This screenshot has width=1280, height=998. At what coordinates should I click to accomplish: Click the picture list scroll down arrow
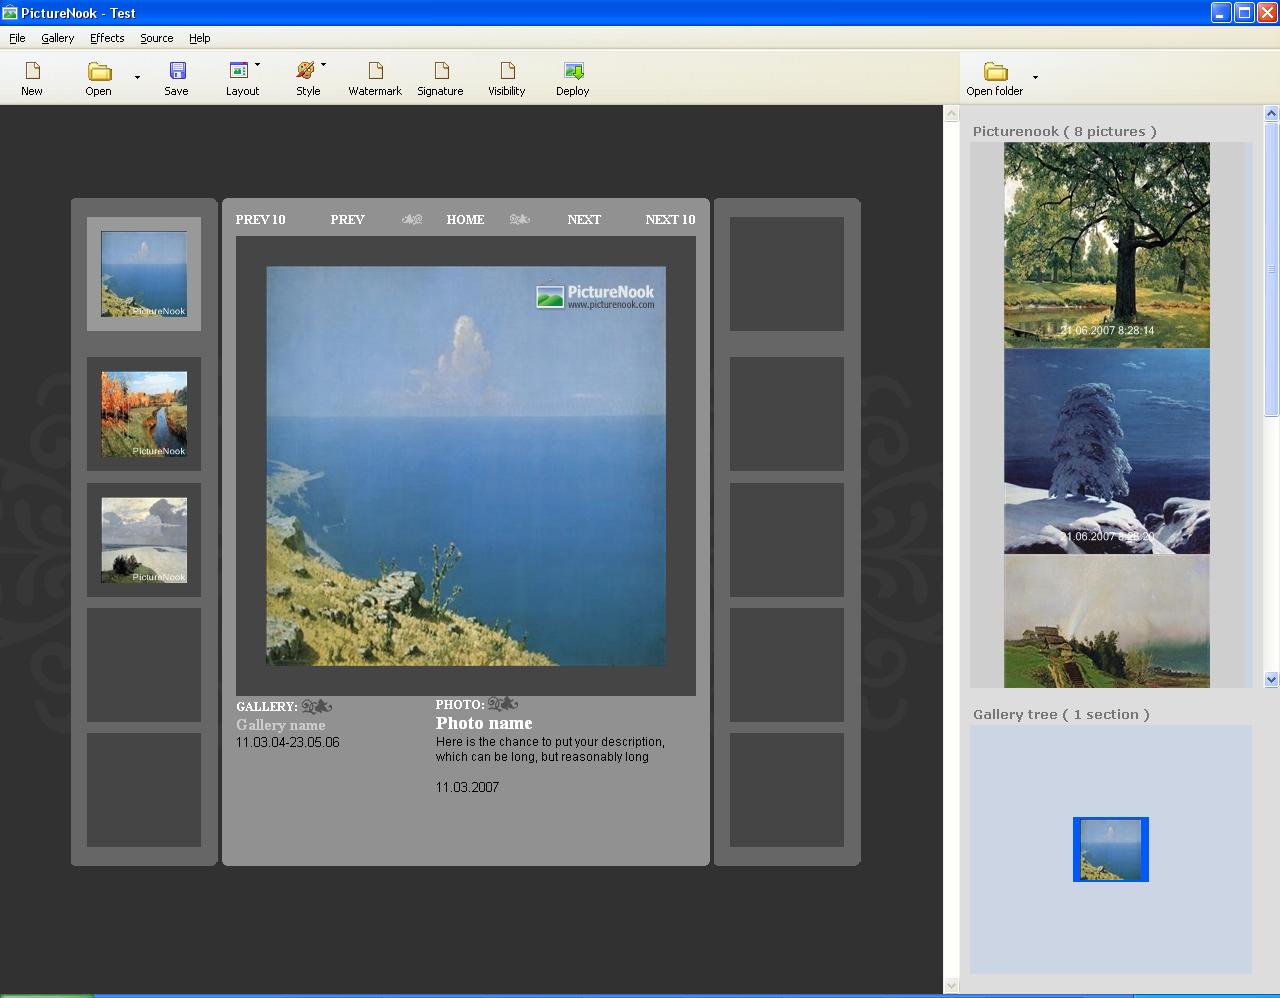coord(1272,679)
